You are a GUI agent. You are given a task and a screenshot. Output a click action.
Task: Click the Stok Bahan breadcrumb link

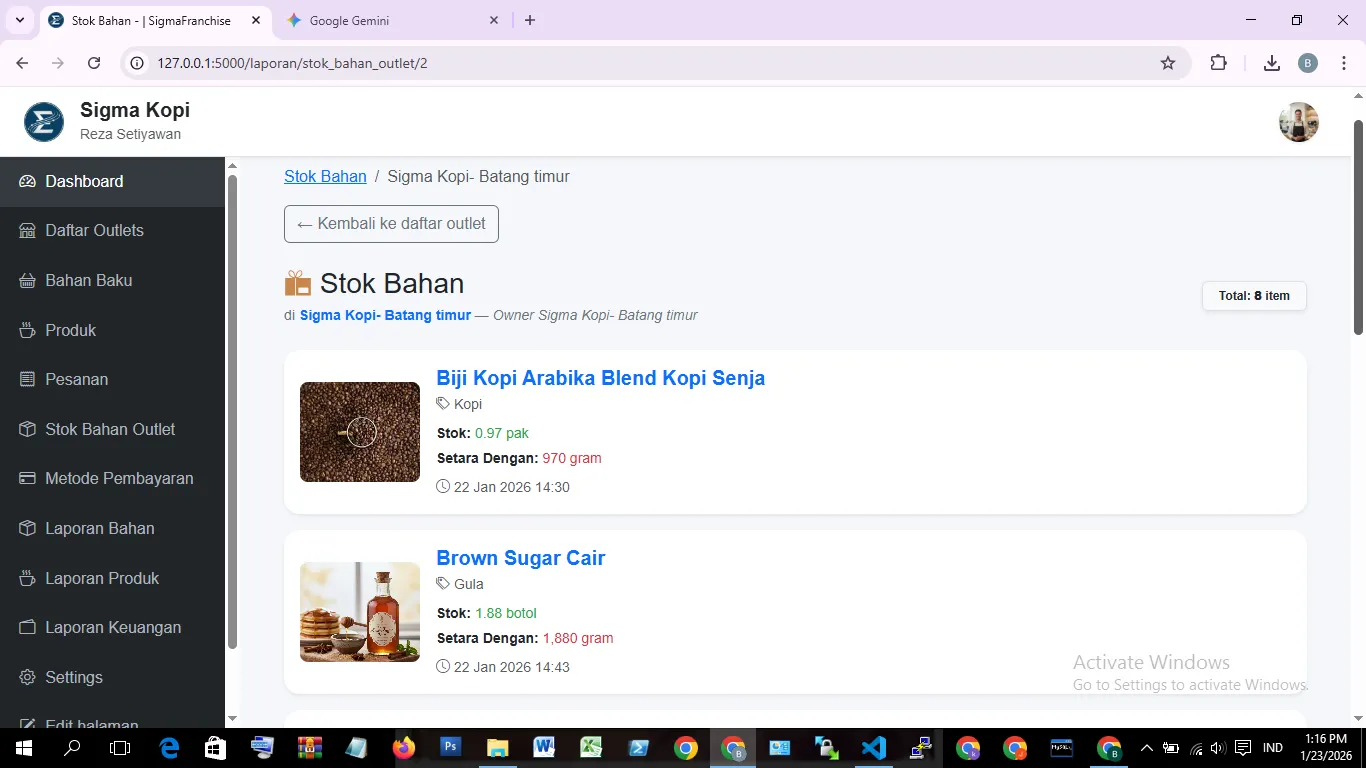(325, 176)
